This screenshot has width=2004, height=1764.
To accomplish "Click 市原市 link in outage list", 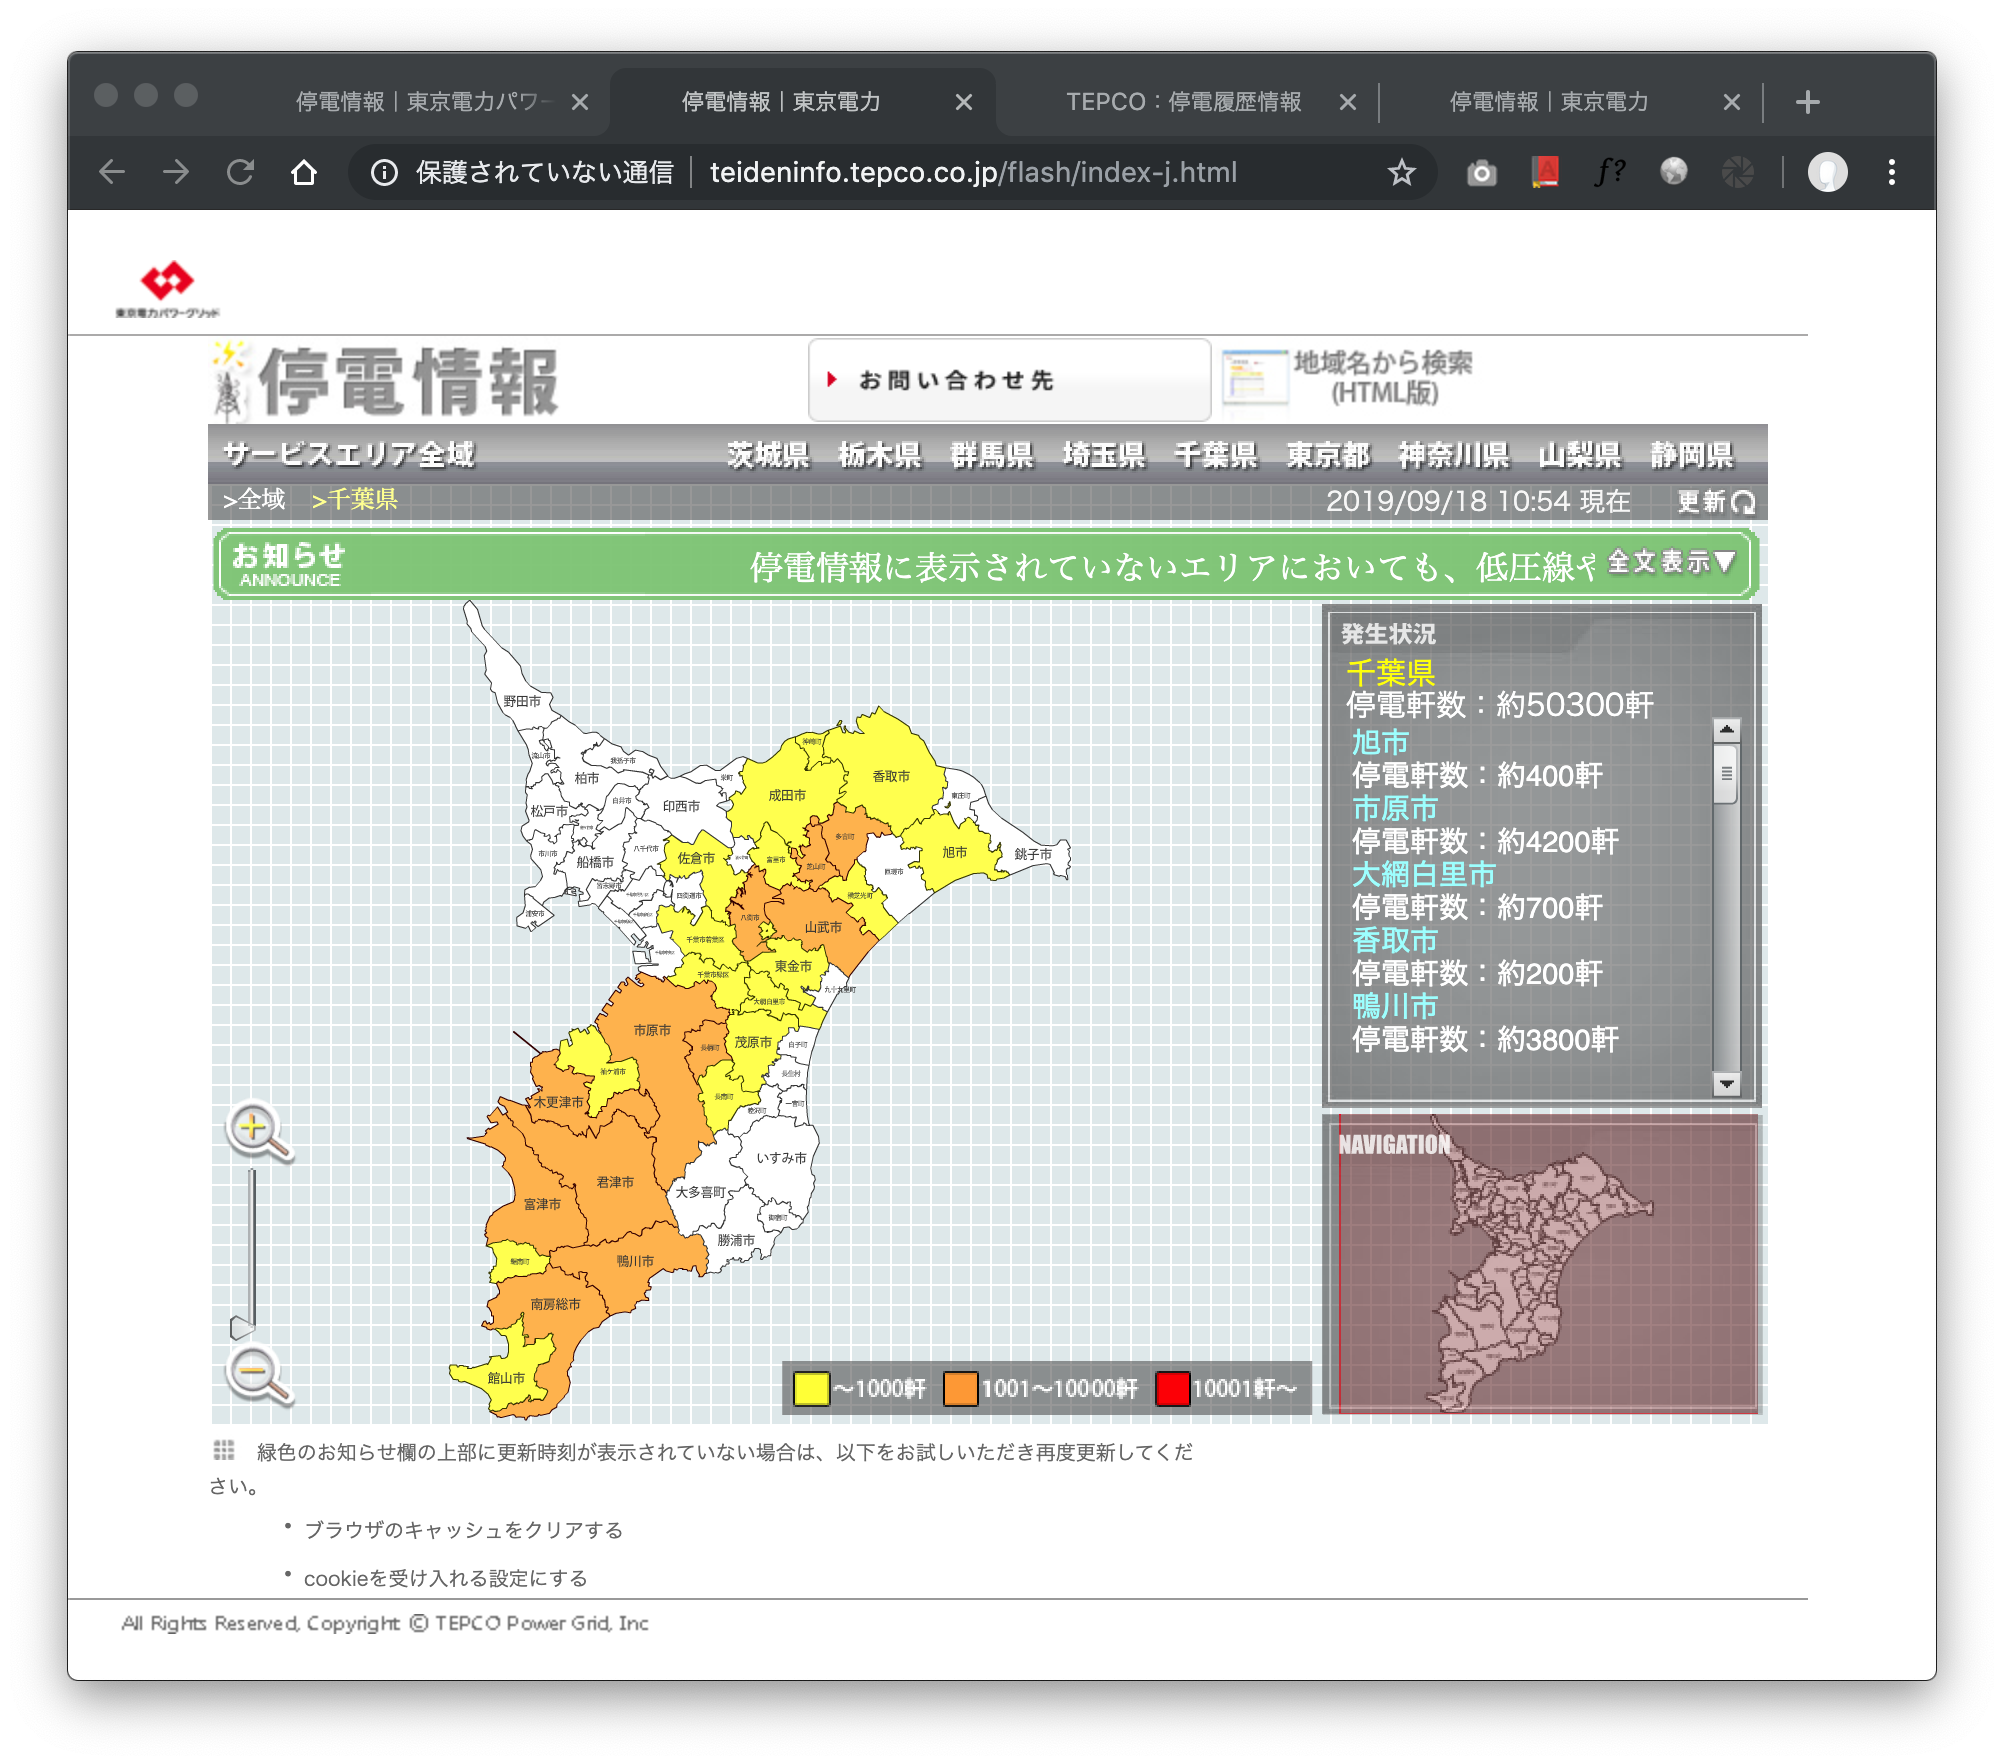I will coord(1394,808).
